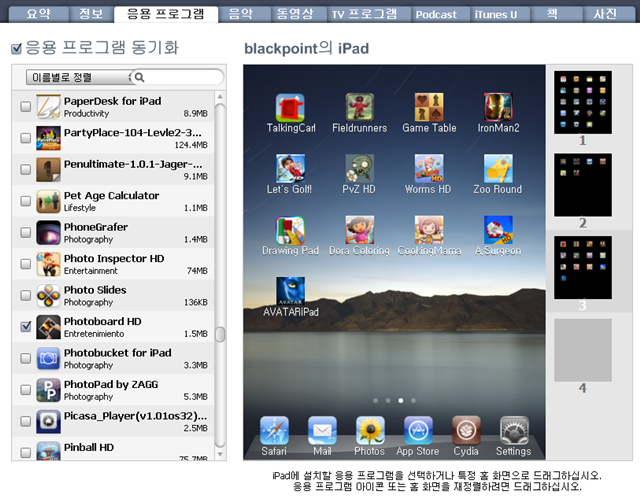640x498 pixels.
Task: Select the Pinball HD list row
Action: click(113, 449)
